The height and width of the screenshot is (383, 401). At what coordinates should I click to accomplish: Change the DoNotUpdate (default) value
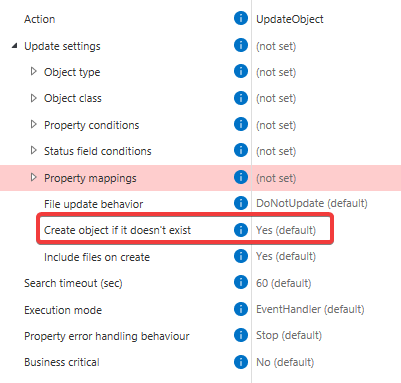pyautogui.click(x=312, y=203)
